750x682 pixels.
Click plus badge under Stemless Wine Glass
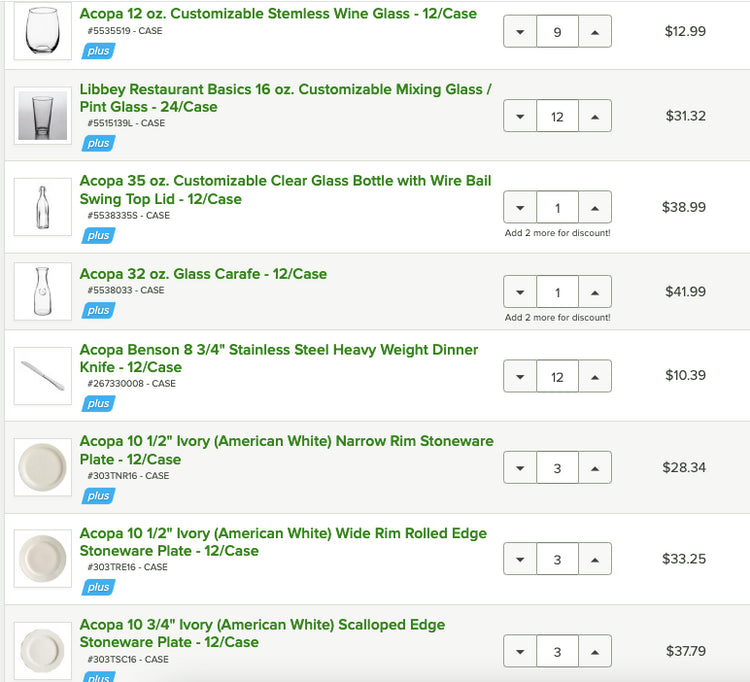(98, 51)
